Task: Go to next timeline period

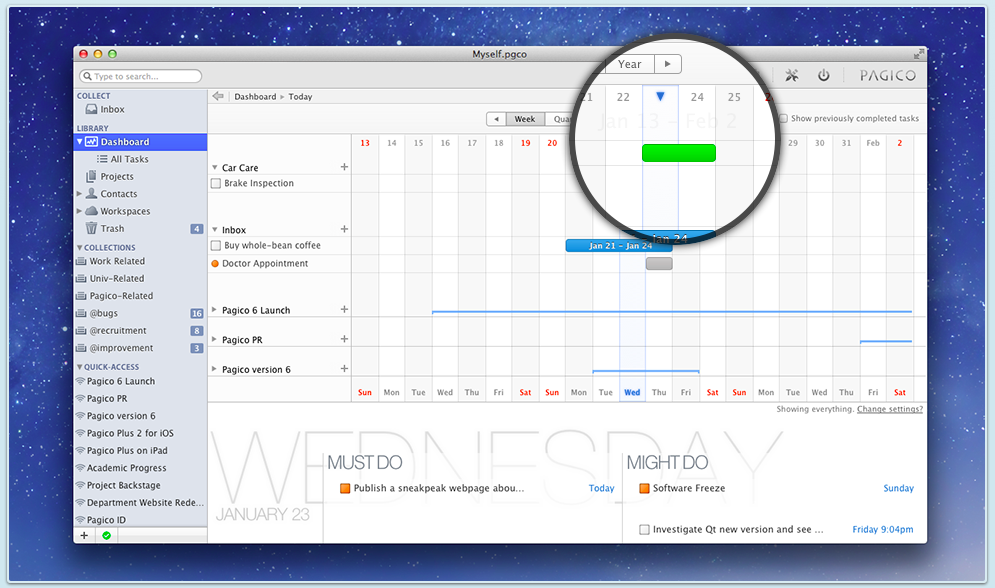Action: pos(668,64)
